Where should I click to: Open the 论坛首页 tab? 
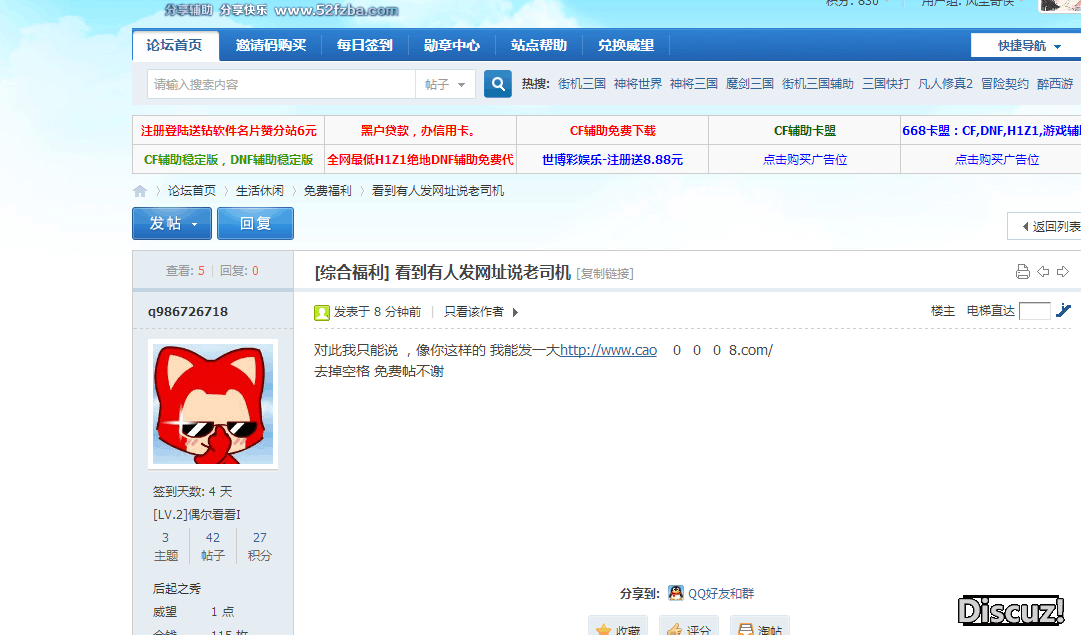[x=174, y=46]
